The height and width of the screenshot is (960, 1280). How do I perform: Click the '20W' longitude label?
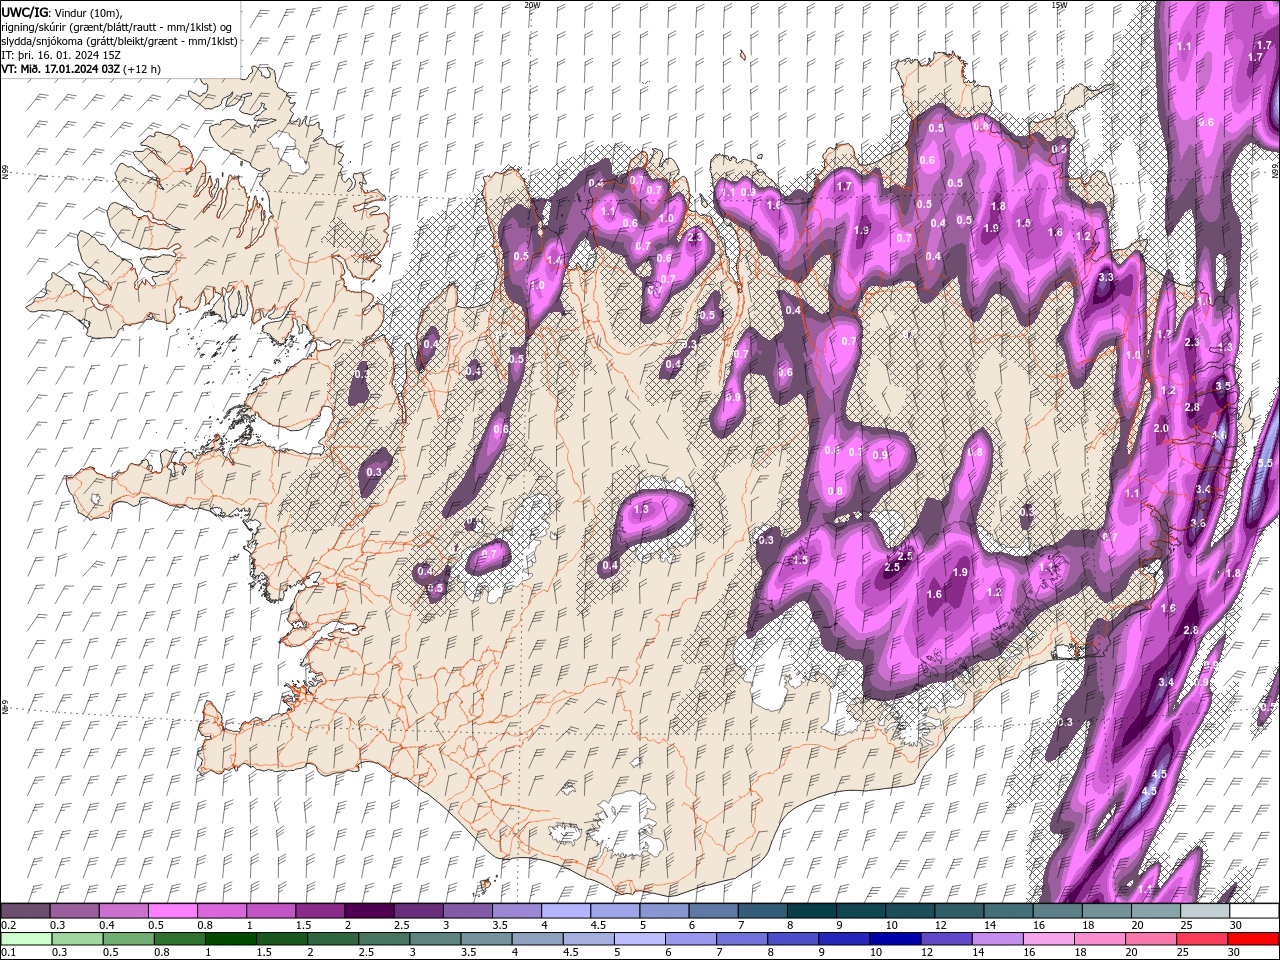pyautogui.click(x=532, y=5)
